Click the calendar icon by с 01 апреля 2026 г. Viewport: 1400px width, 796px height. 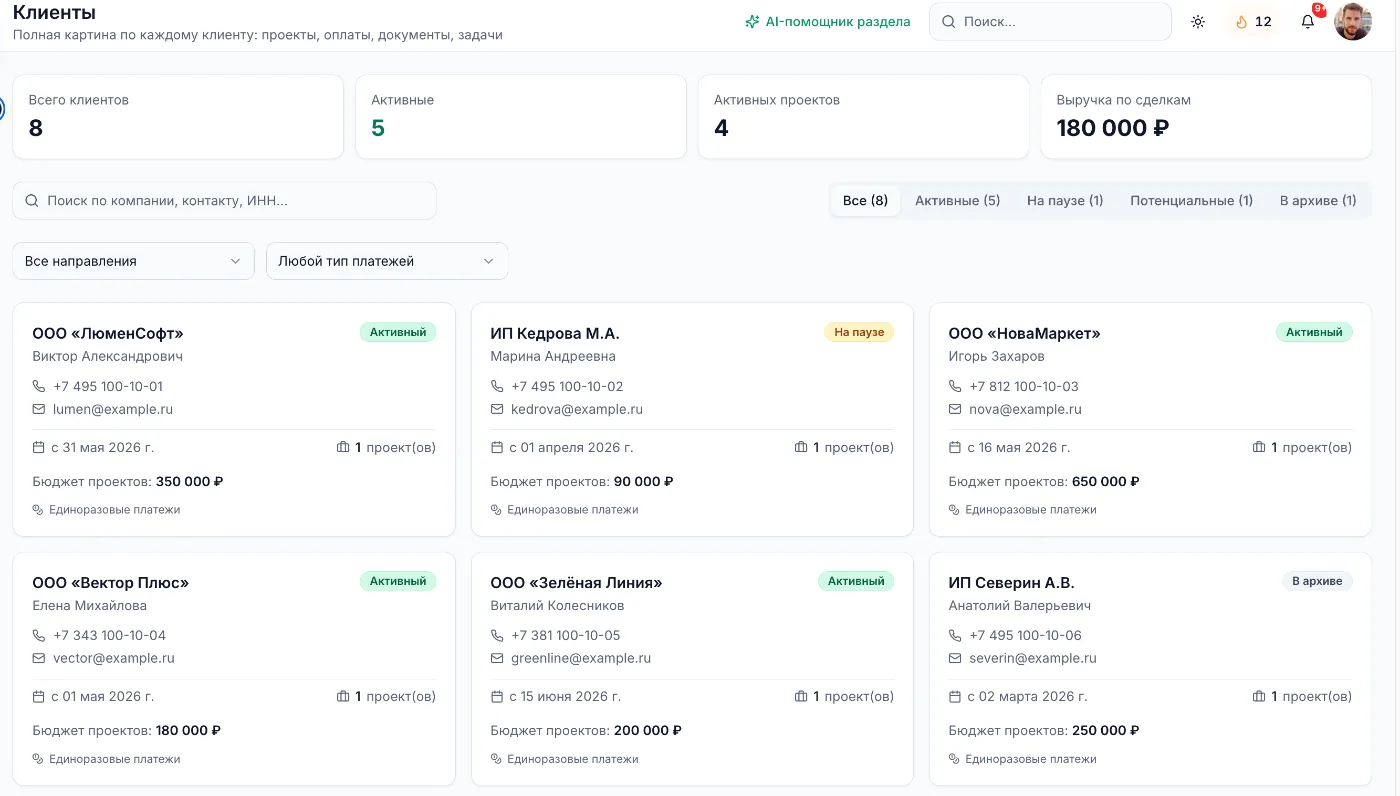(x=497, y=447)
